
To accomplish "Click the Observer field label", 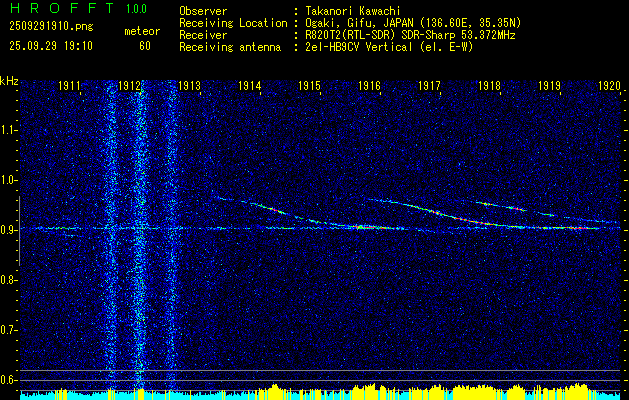I will click(x=203, y=11).
